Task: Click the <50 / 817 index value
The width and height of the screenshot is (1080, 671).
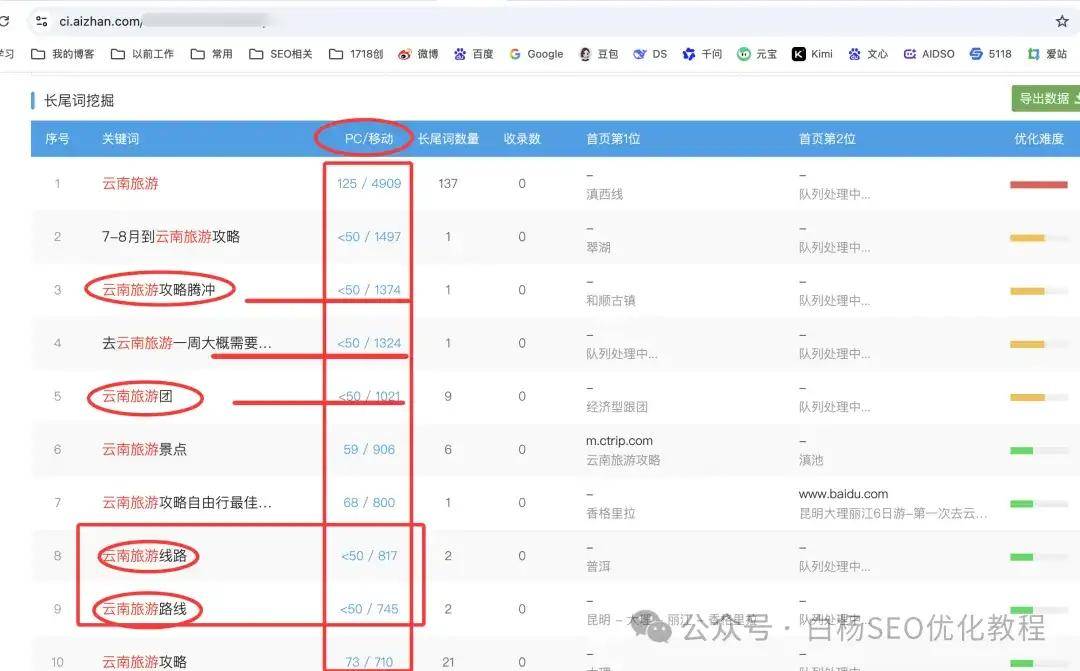Action: (x=369, y=555)
